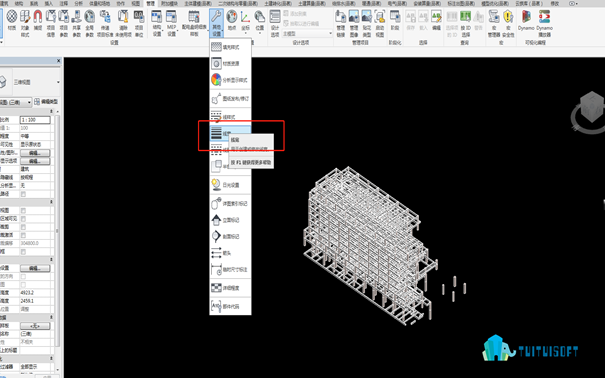This screenshot has height=378, width=605.
Task: Click the <无> view template button
Action: (x=35, y=326)
